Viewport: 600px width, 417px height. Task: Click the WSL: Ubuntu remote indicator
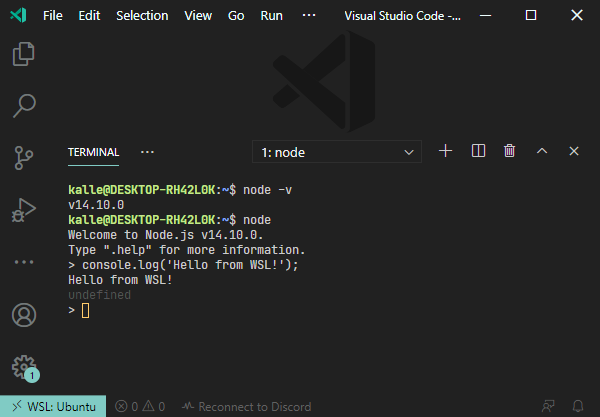53,406
